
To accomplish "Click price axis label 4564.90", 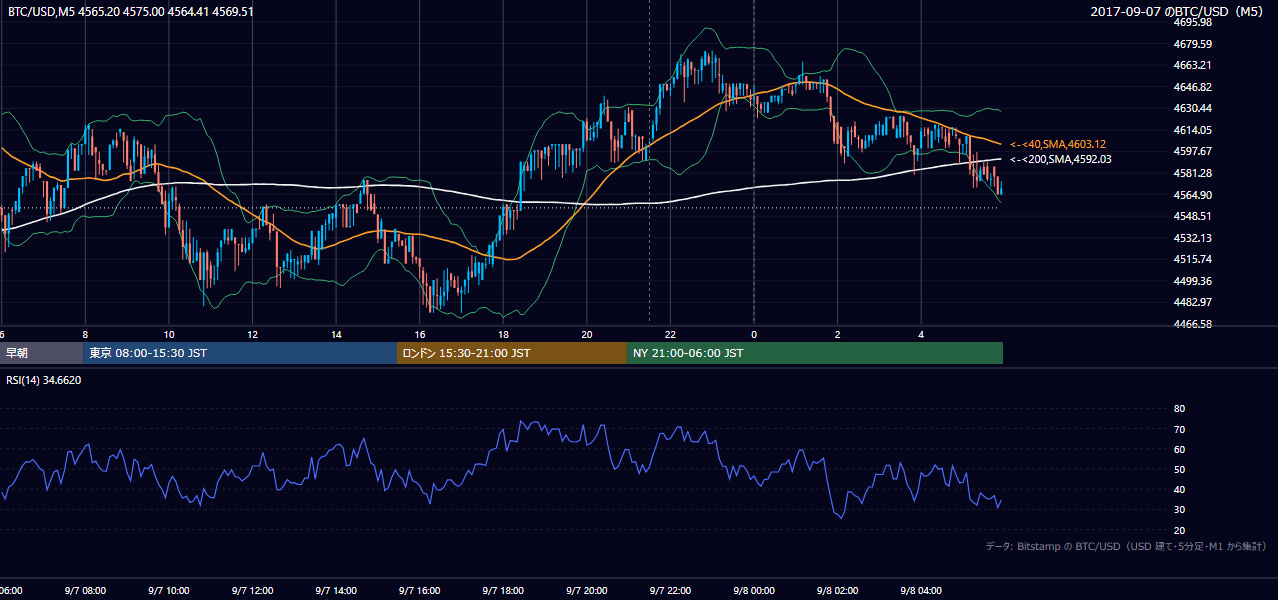I will (x=1192, y=195).
